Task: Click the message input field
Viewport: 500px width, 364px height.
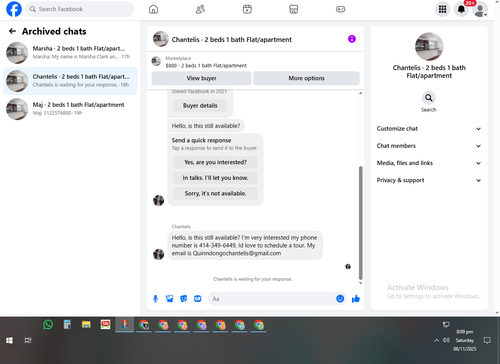Action: [x=272, y=299]
